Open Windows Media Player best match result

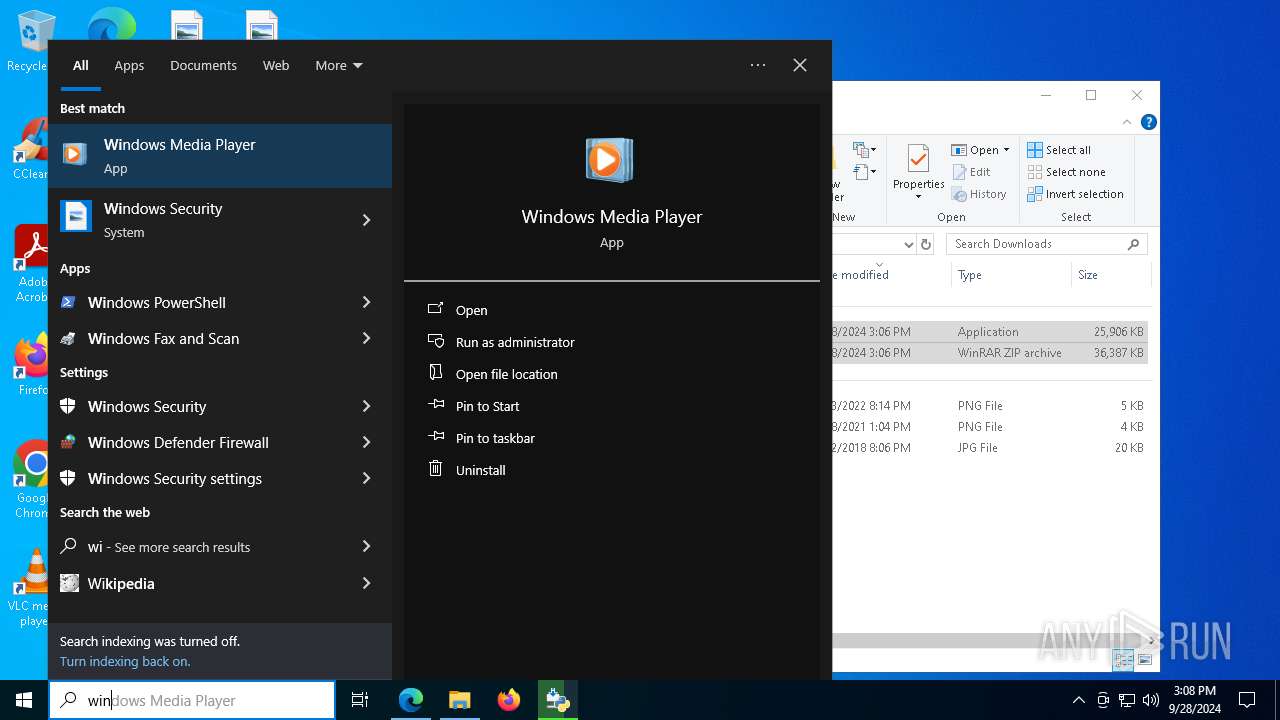point(220,156)
